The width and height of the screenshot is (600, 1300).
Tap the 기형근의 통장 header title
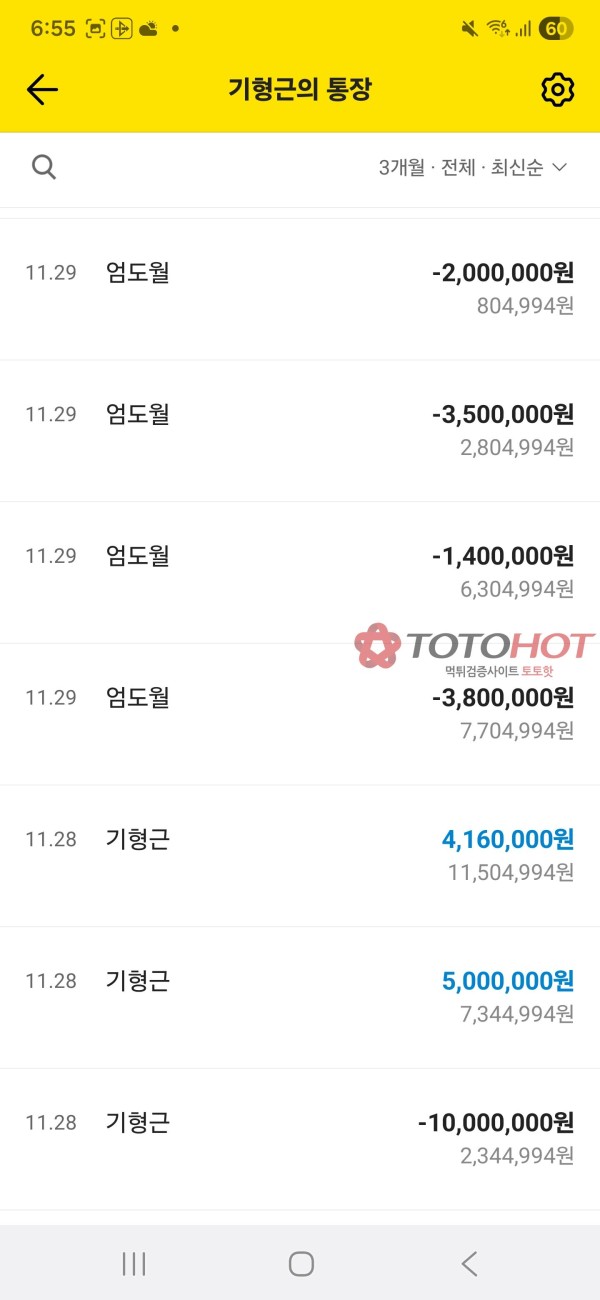[300, 90]
